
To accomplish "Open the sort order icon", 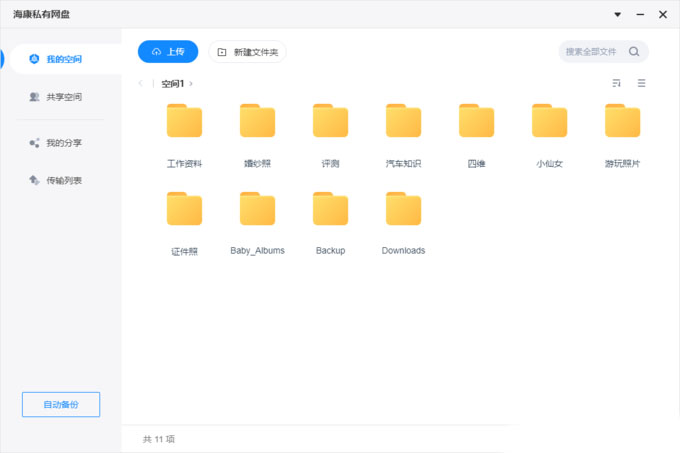I will [616, 83].
